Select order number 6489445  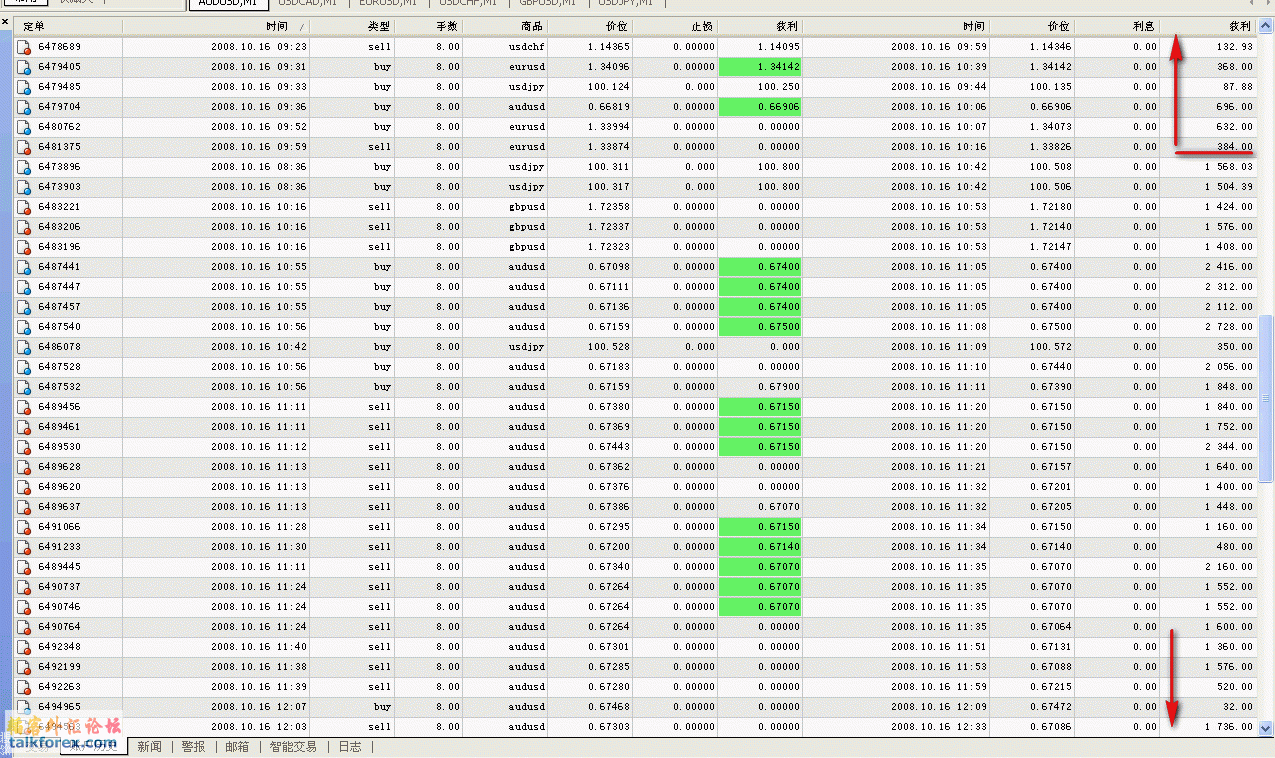click(60, 567)
